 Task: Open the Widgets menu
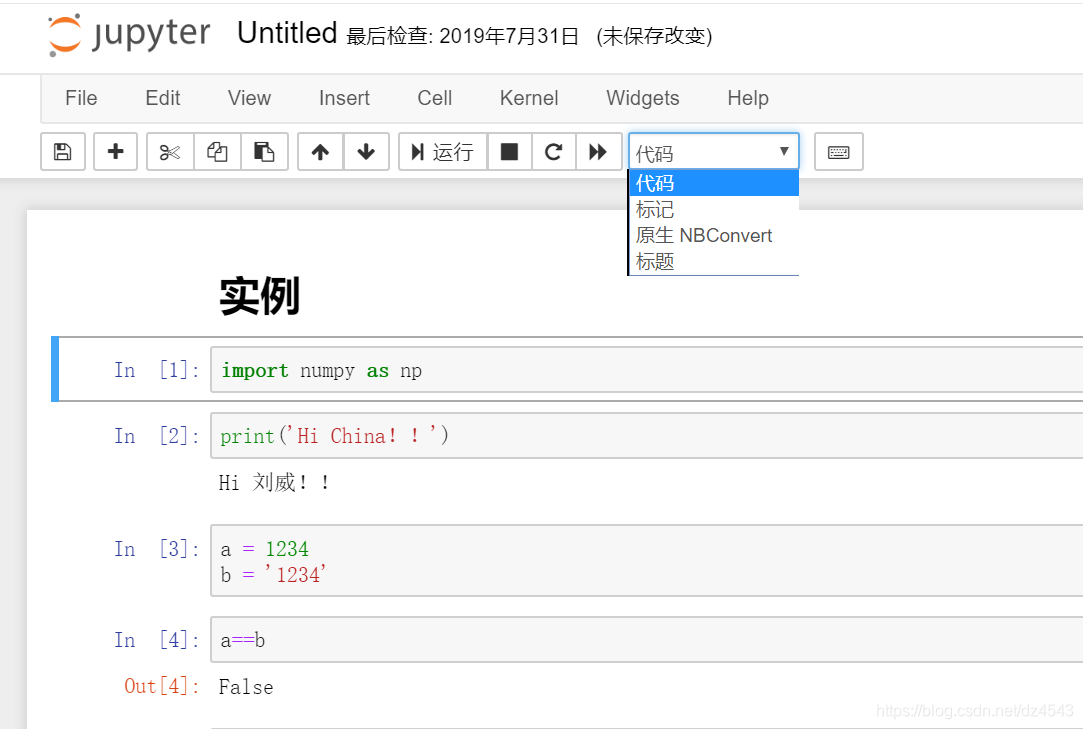(642, 98)
